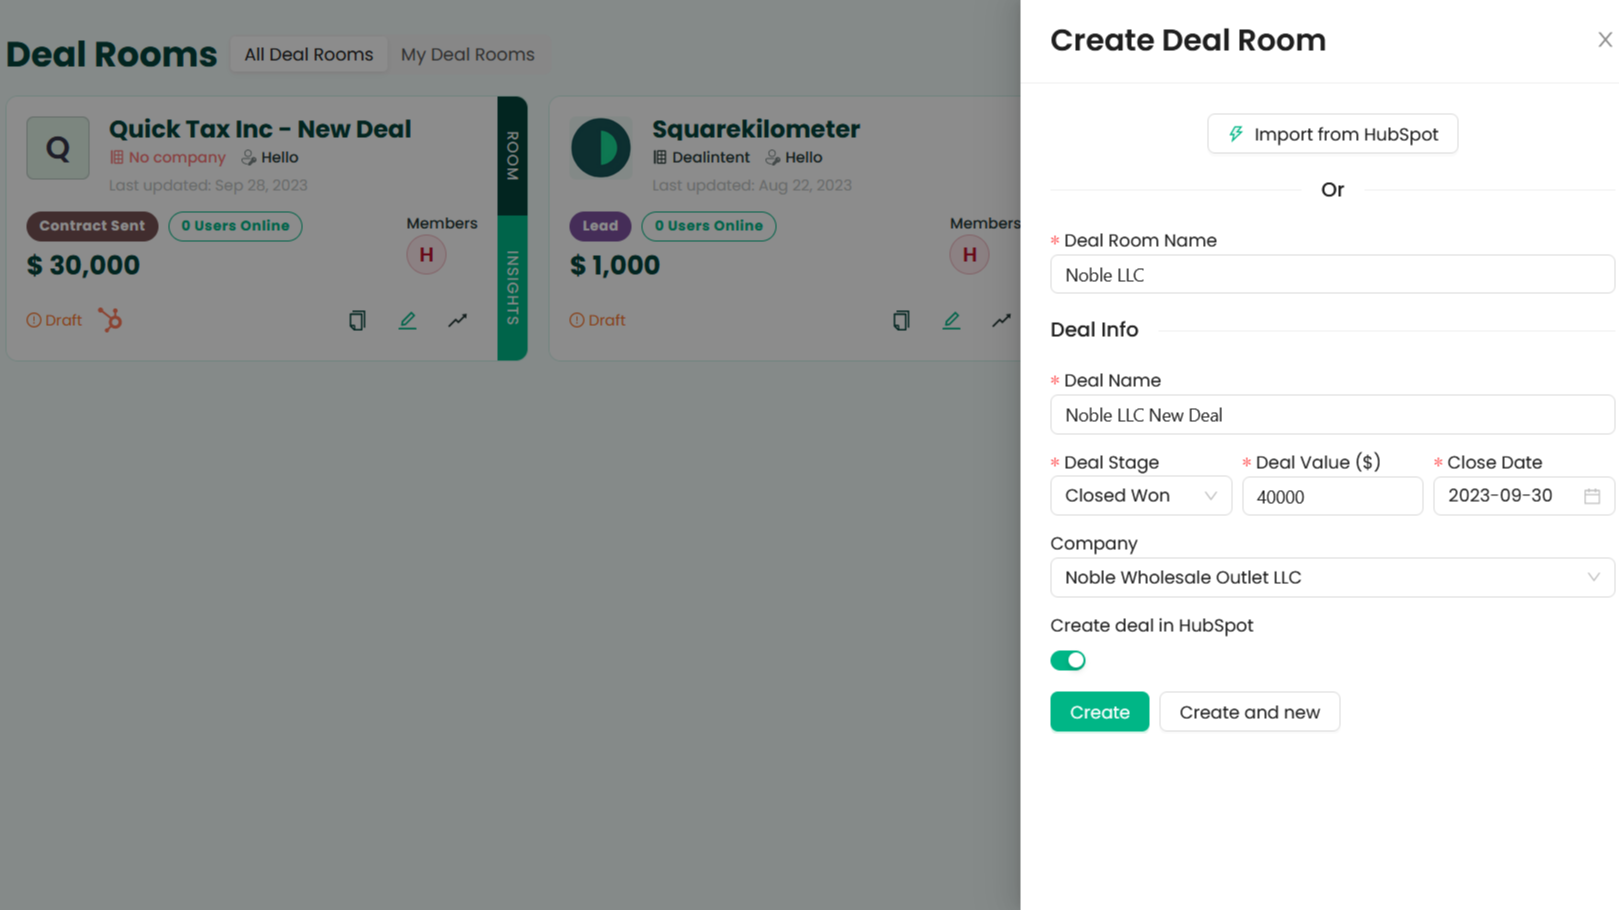Open the Close Date calendar picker
The image size is (1619, 911).
(x=1593, y=495)
